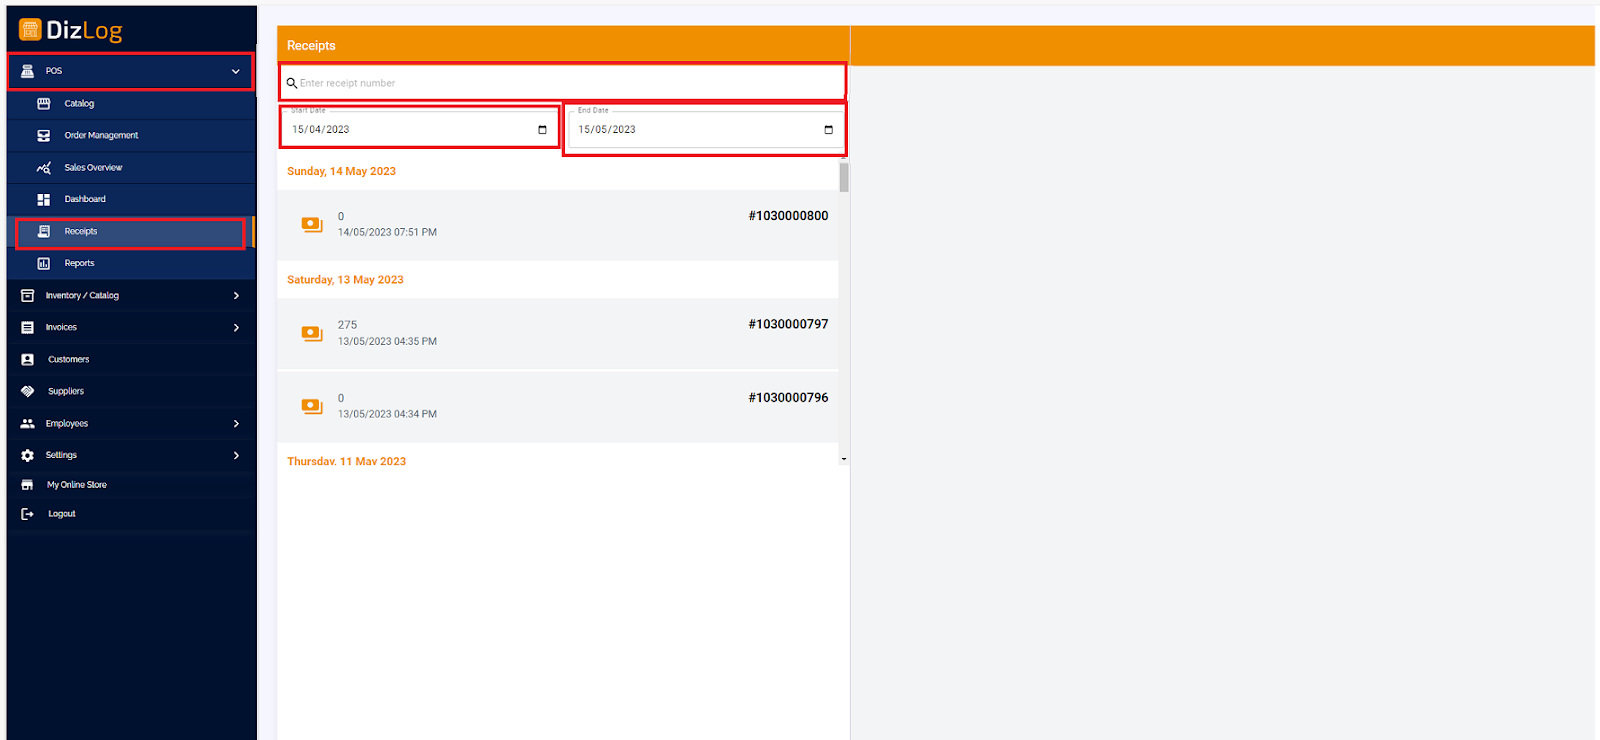This screenshot has height=740, width=1600.
Task: Click the POS cash register icon
Action: (28, 71)
